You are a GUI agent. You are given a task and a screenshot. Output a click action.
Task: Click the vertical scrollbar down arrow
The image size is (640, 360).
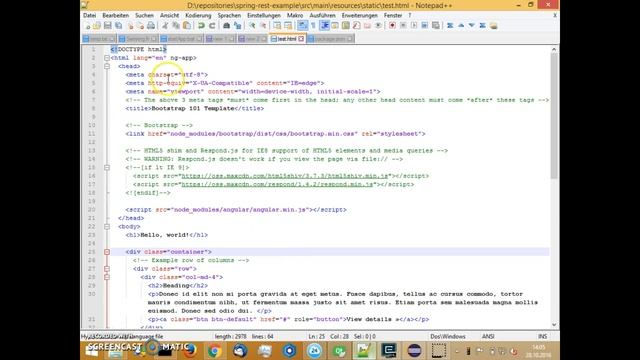(x=554, y=325)
